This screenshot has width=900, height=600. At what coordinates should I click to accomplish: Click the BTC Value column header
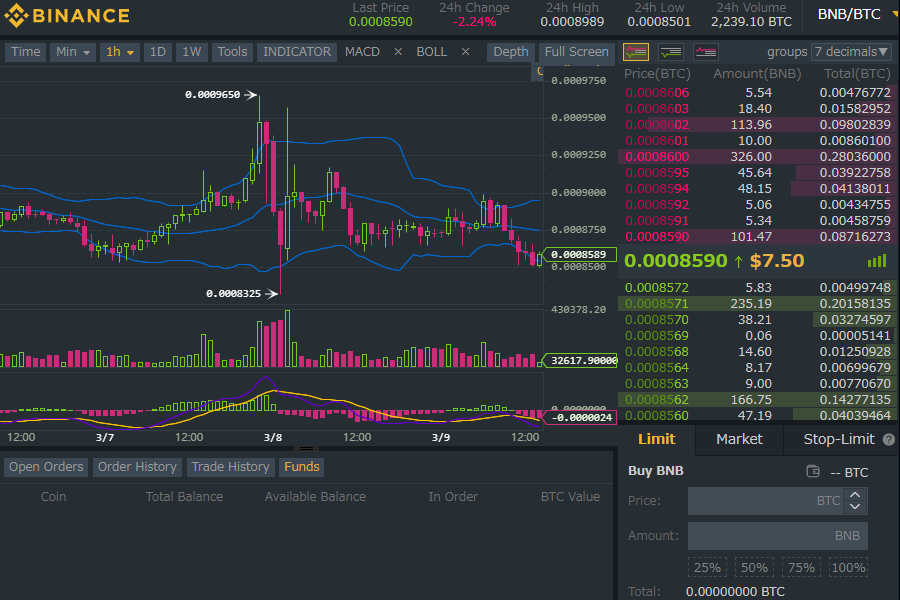coord(570,497)
